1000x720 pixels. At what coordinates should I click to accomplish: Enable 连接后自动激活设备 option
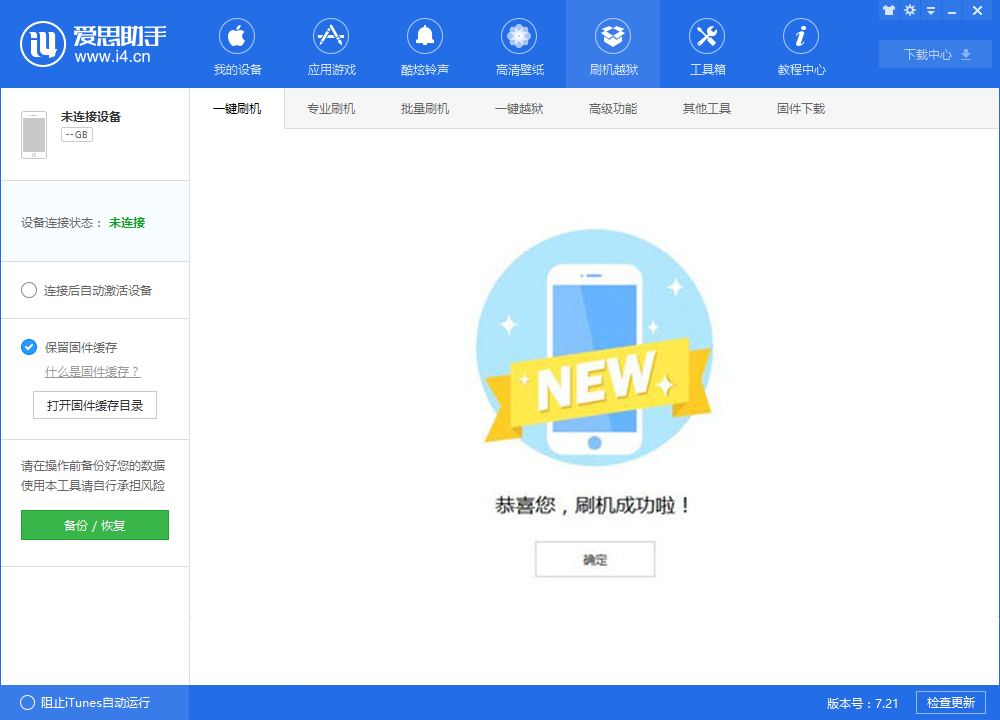coord(29,290)
